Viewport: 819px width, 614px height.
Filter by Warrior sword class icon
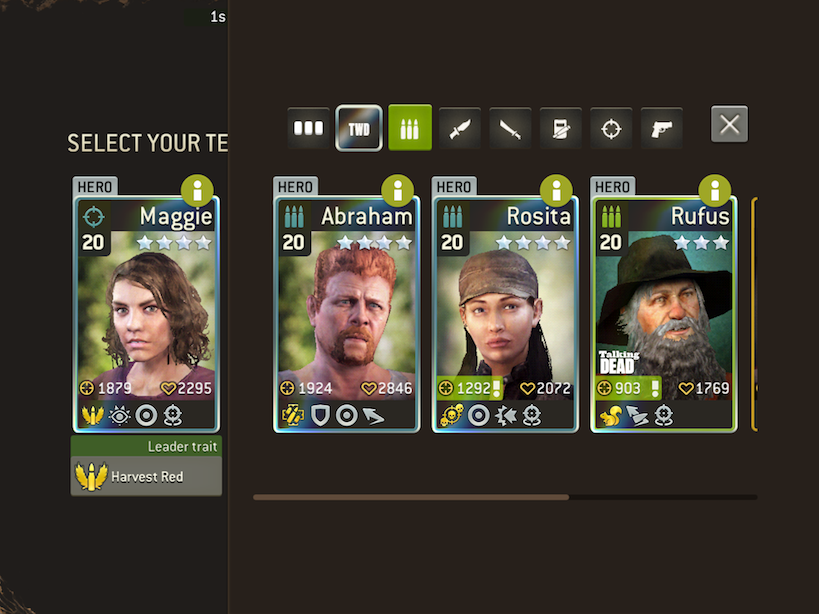(510, 128)
